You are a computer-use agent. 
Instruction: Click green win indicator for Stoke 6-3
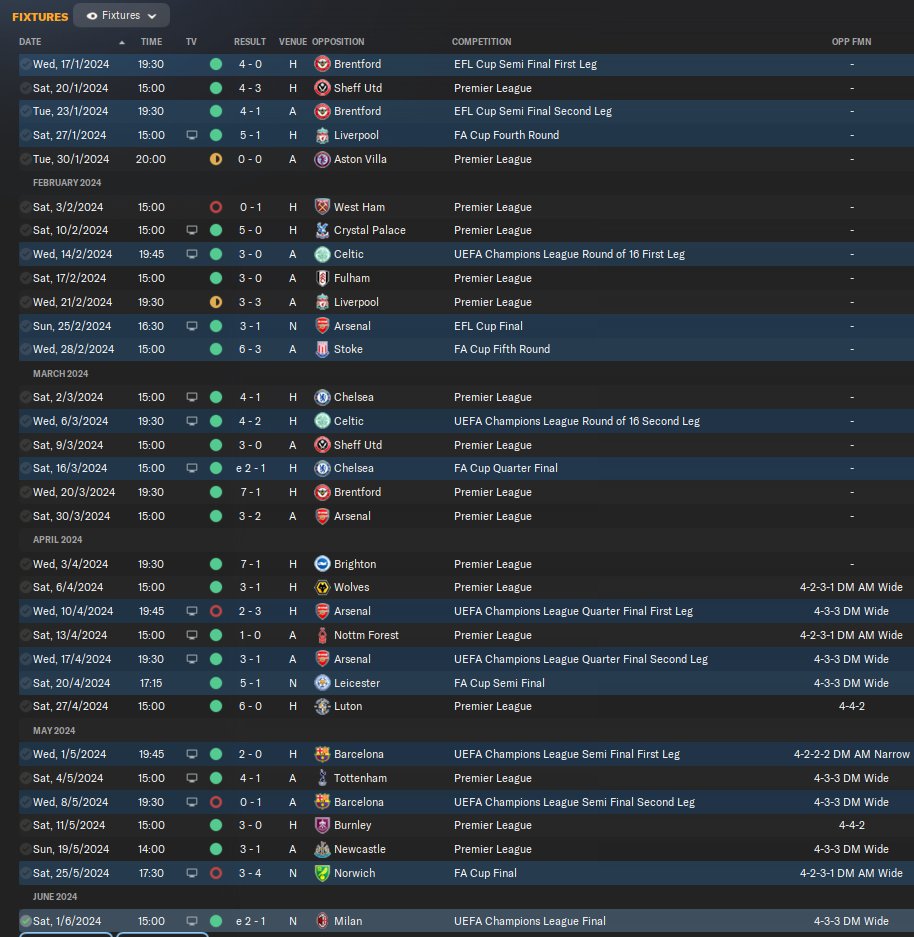(x=216, y=349)
